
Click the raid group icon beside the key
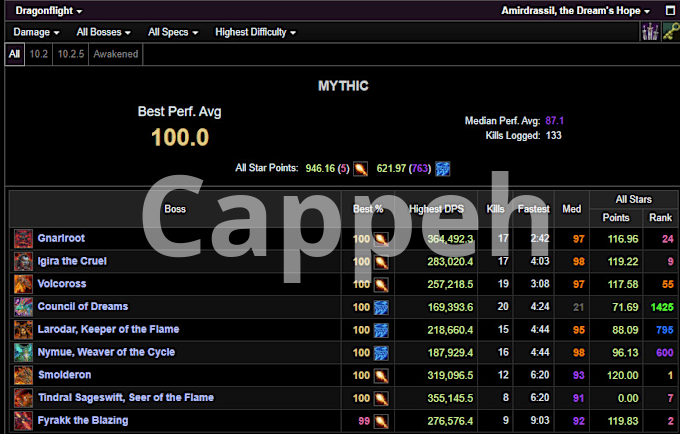pos(649,32)
